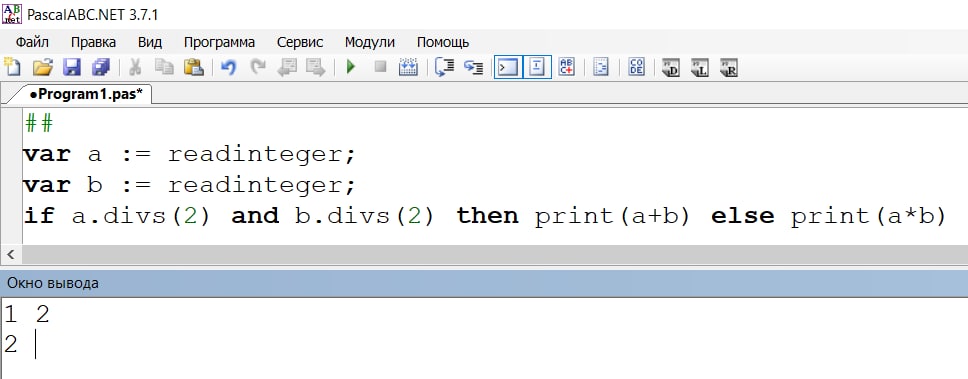Image resolution: width=968 pixels, height=379 pixels.
Task: Toggle the output window toolbar button
Action: tap(507, 67)
